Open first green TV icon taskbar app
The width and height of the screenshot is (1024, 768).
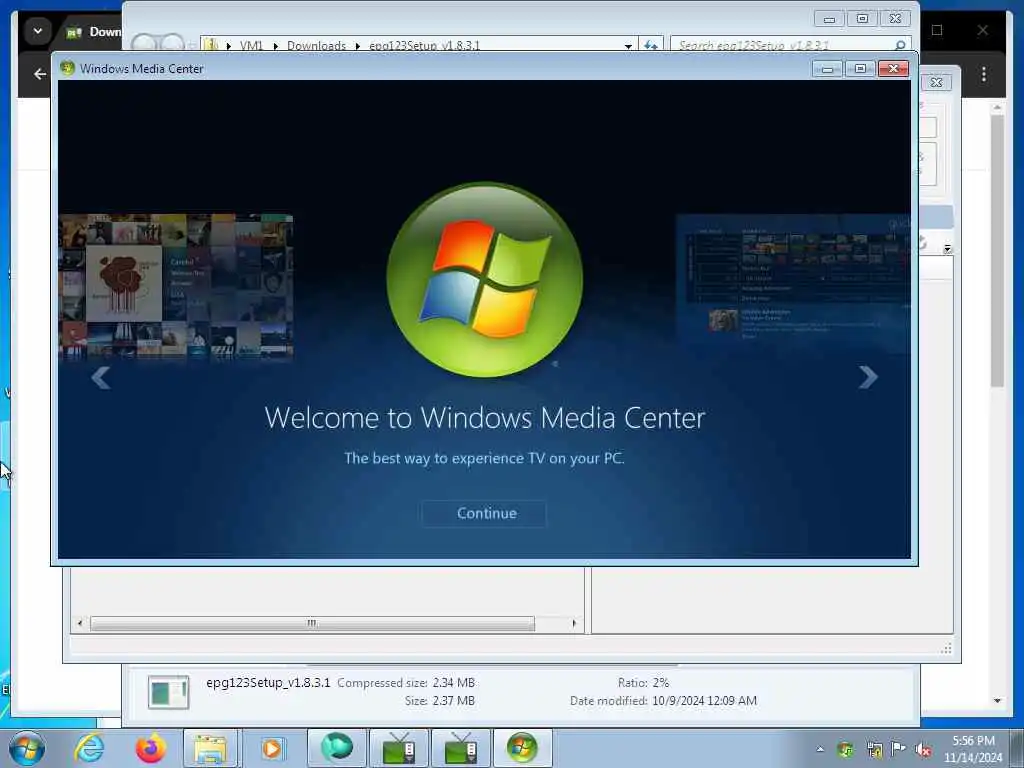click(x=399, y=748)
